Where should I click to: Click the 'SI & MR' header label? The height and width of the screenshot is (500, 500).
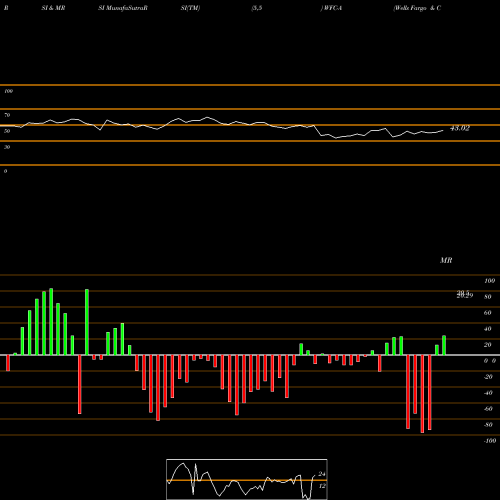click(53, 8)
